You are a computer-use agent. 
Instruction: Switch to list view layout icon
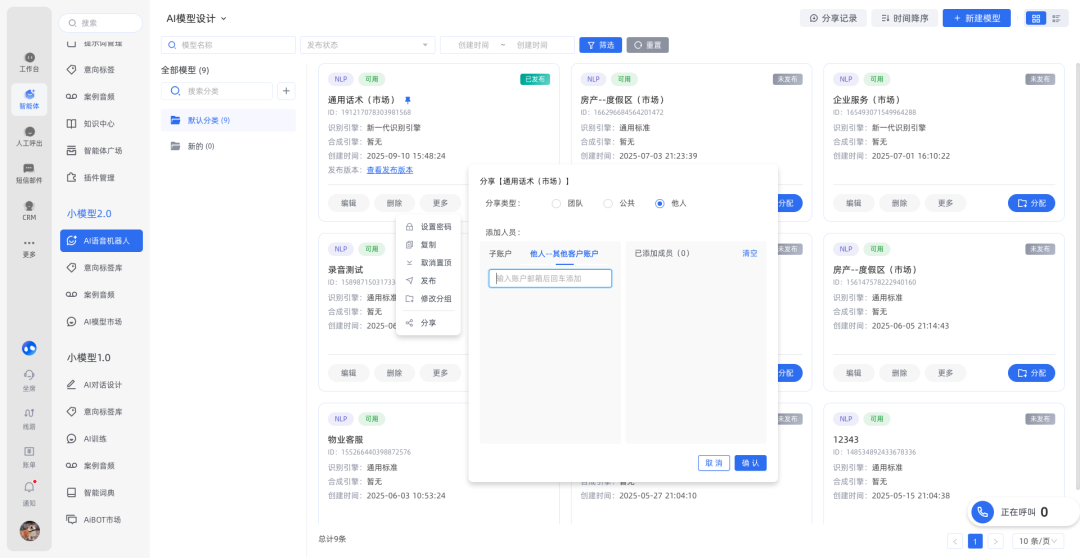tap(1056, 18)
